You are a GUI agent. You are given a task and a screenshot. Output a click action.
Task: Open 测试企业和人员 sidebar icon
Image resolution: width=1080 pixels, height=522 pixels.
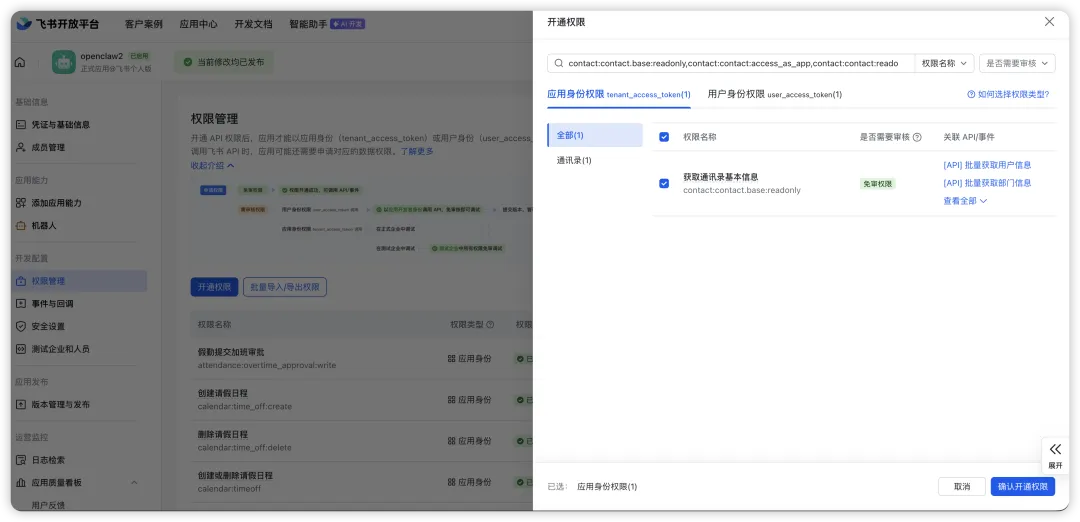(21, 349)
